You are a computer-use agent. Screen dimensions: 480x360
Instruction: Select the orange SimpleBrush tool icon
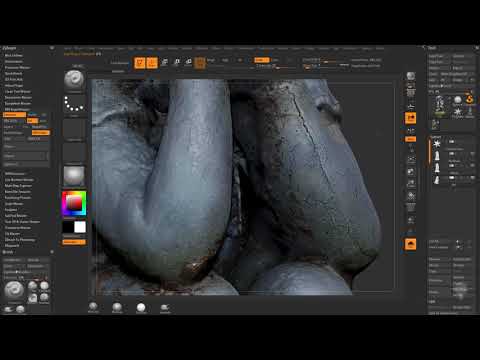(x=470, y=100)
